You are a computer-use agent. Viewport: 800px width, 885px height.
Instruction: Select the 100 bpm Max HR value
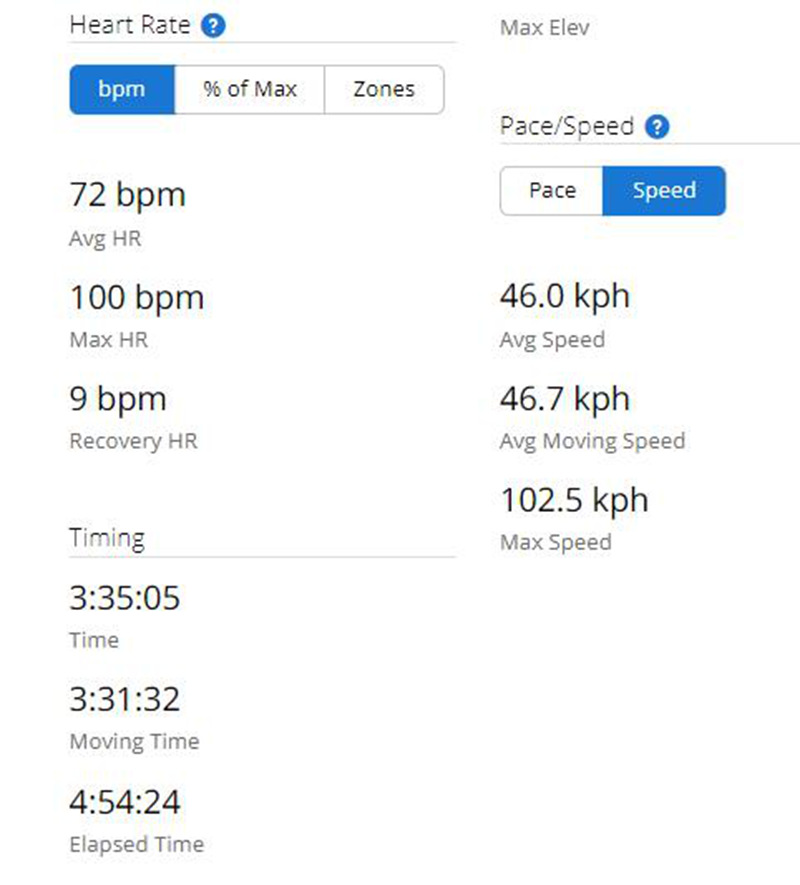click(137, 298)
